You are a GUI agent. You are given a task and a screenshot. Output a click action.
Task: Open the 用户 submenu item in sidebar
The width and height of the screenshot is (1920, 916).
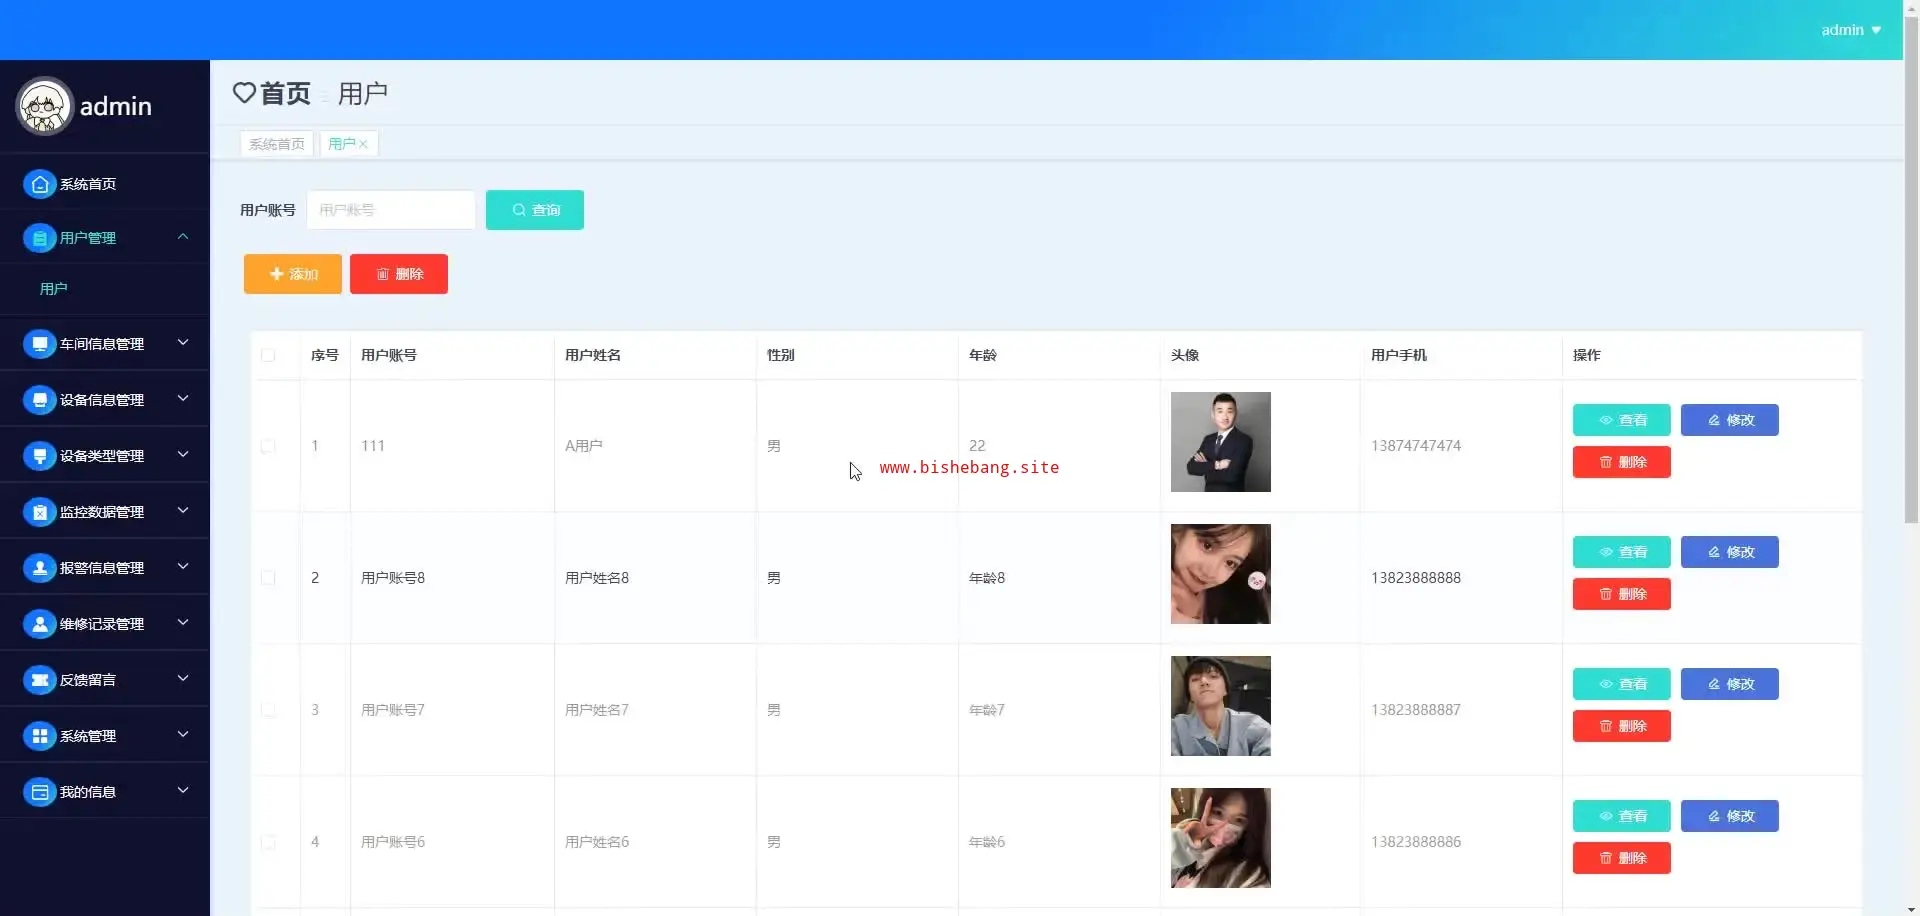54,289
